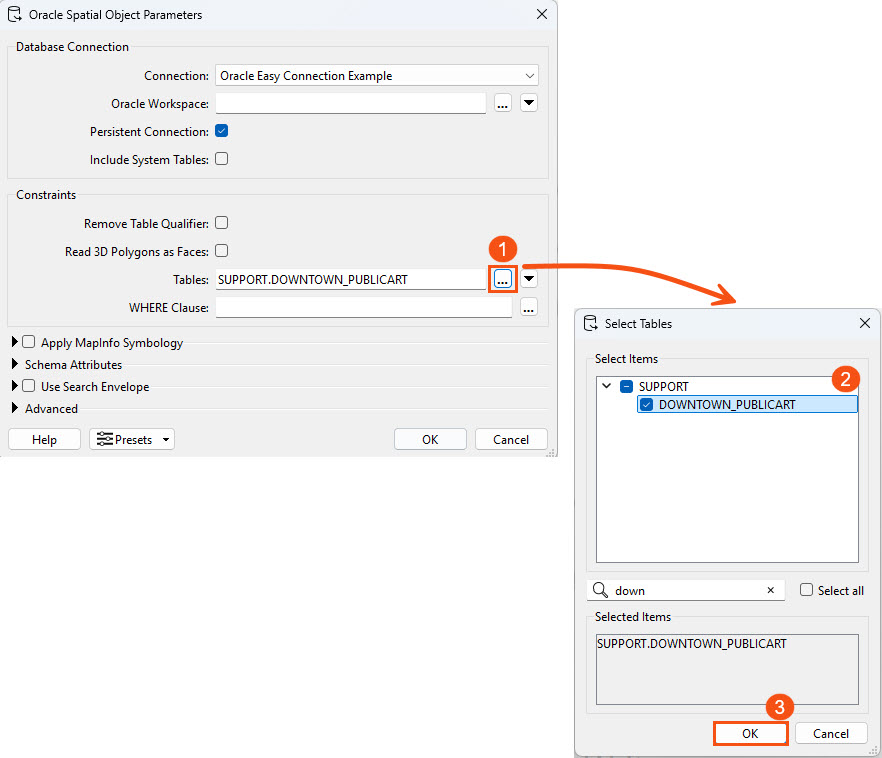
Task: Click the Presets sliders icon
Action: pos(106,438)
